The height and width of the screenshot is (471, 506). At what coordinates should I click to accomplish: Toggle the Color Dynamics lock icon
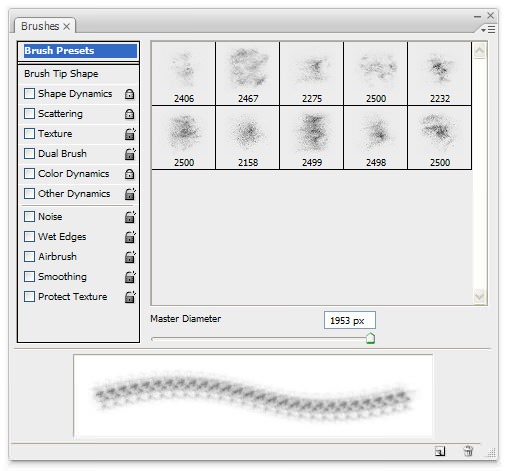point(129,174)
